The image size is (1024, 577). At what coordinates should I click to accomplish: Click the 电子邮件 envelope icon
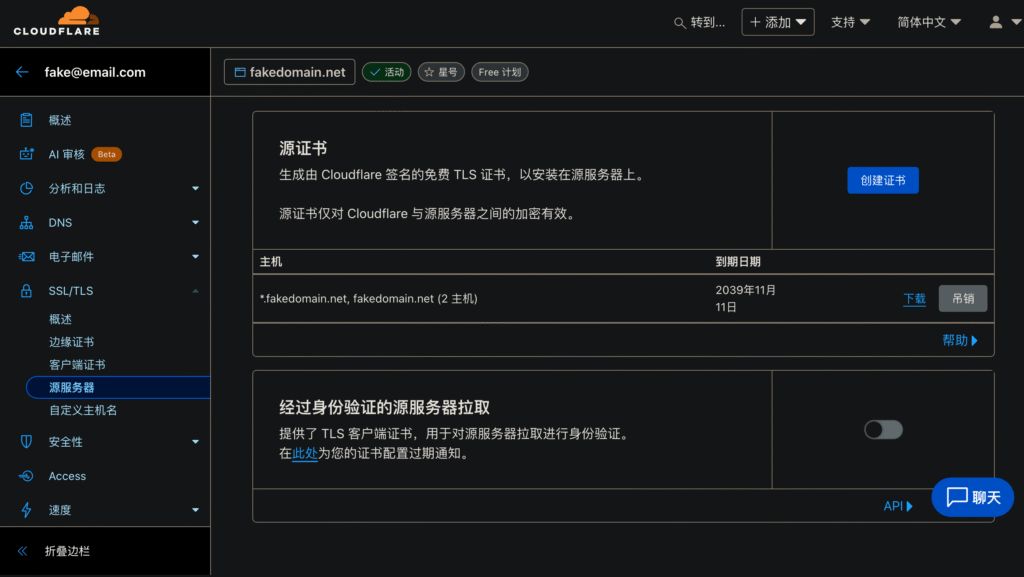[27, 257]
